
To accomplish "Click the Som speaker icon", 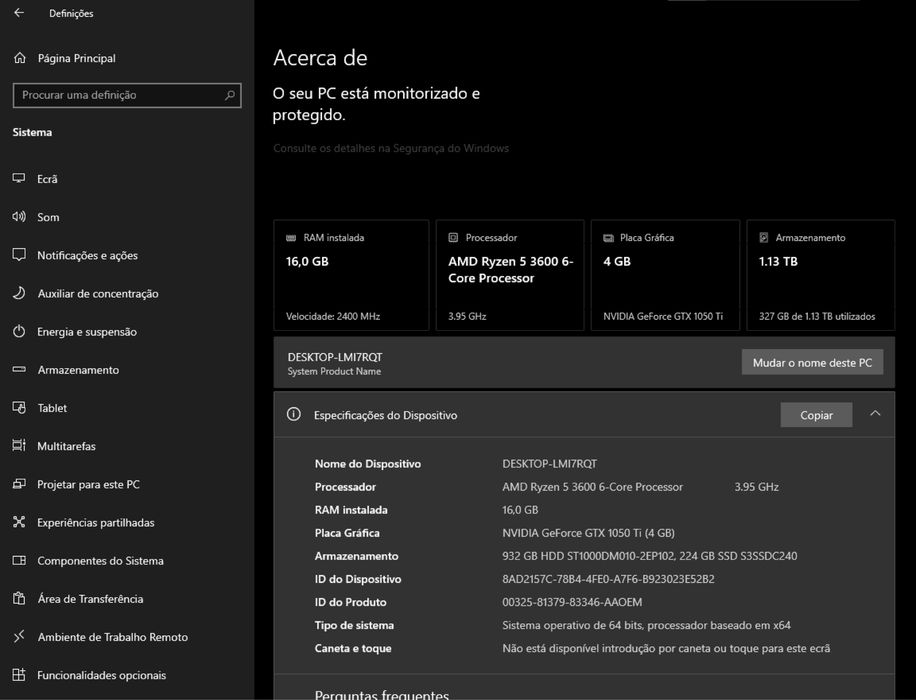I will [19, 217].
